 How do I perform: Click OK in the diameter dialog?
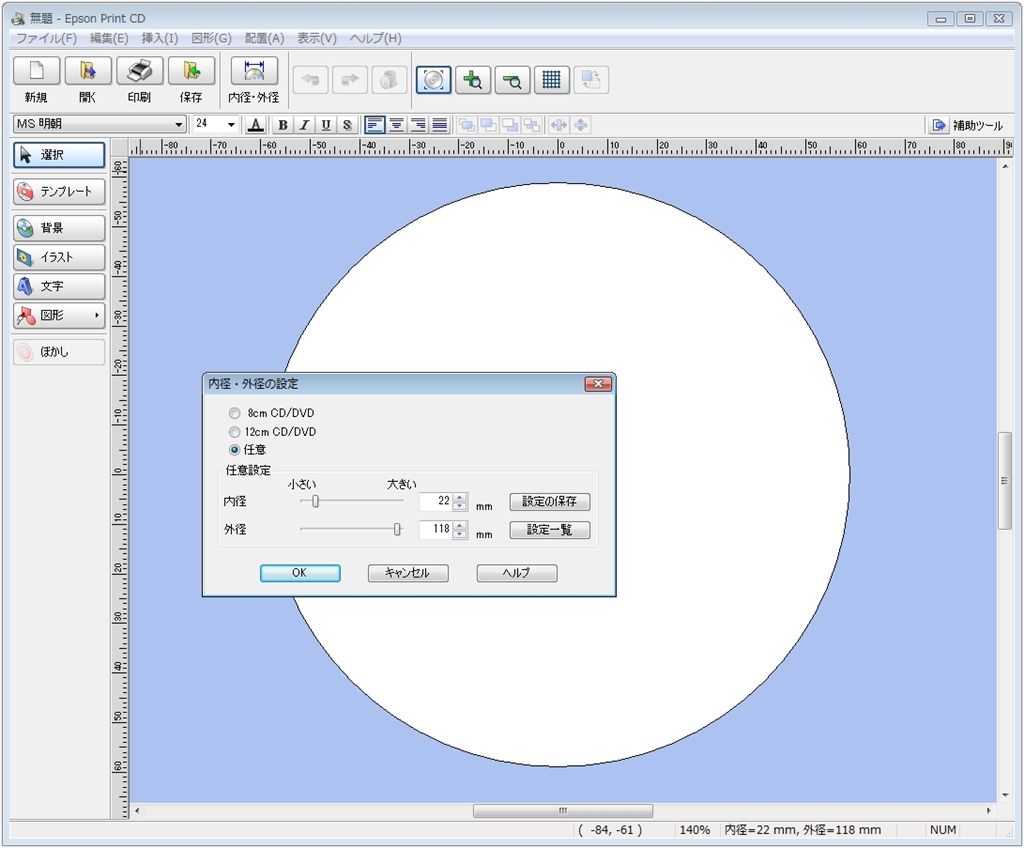point(300,573)
